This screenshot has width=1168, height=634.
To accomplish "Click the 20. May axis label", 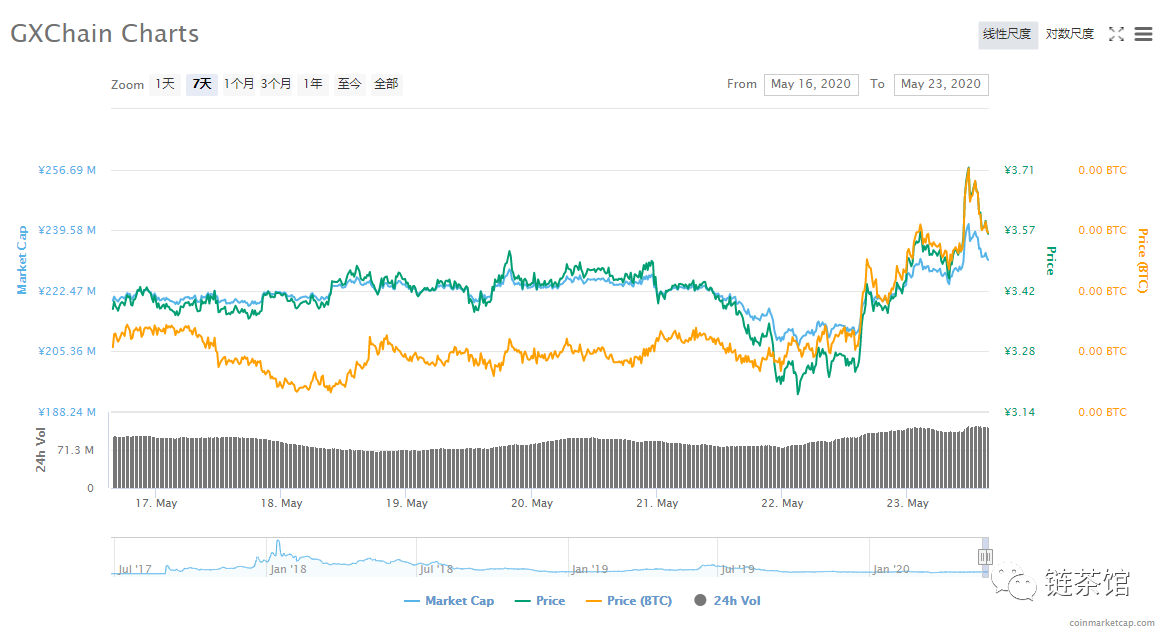I will coord(532,504).
